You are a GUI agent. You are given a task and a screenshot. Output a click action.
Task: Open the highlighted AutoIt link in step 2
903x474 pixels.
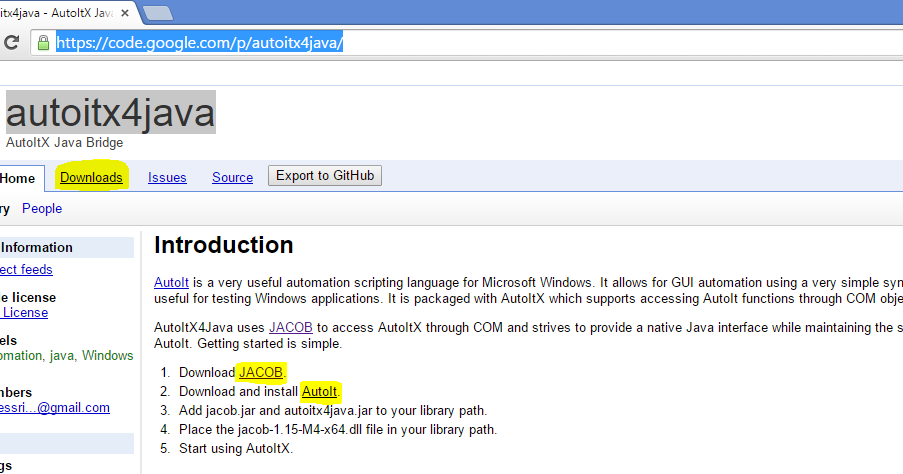point(320,392)
